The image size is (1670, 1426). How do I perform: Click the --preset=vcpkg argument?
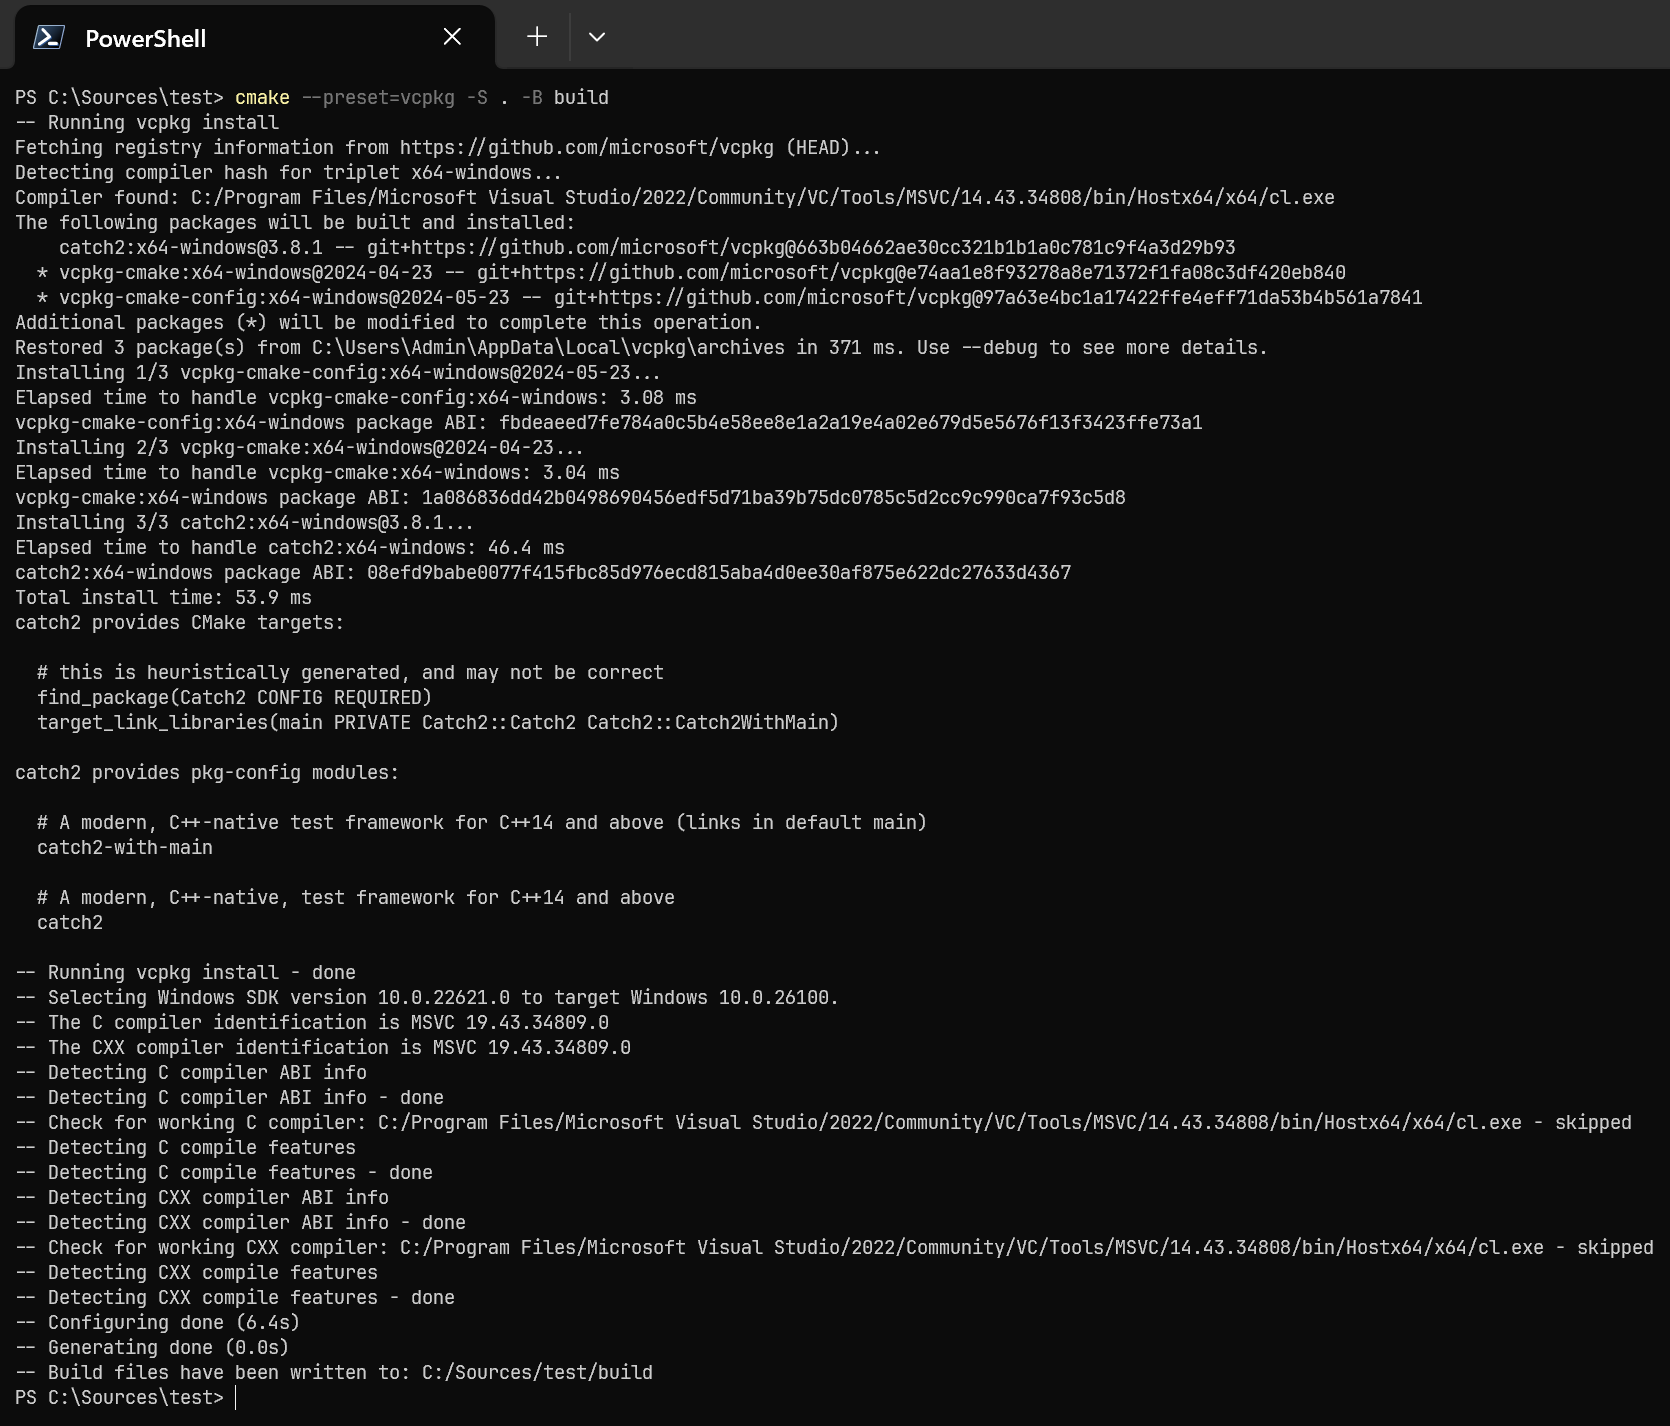pyautogui.click(x=378, y=98)
